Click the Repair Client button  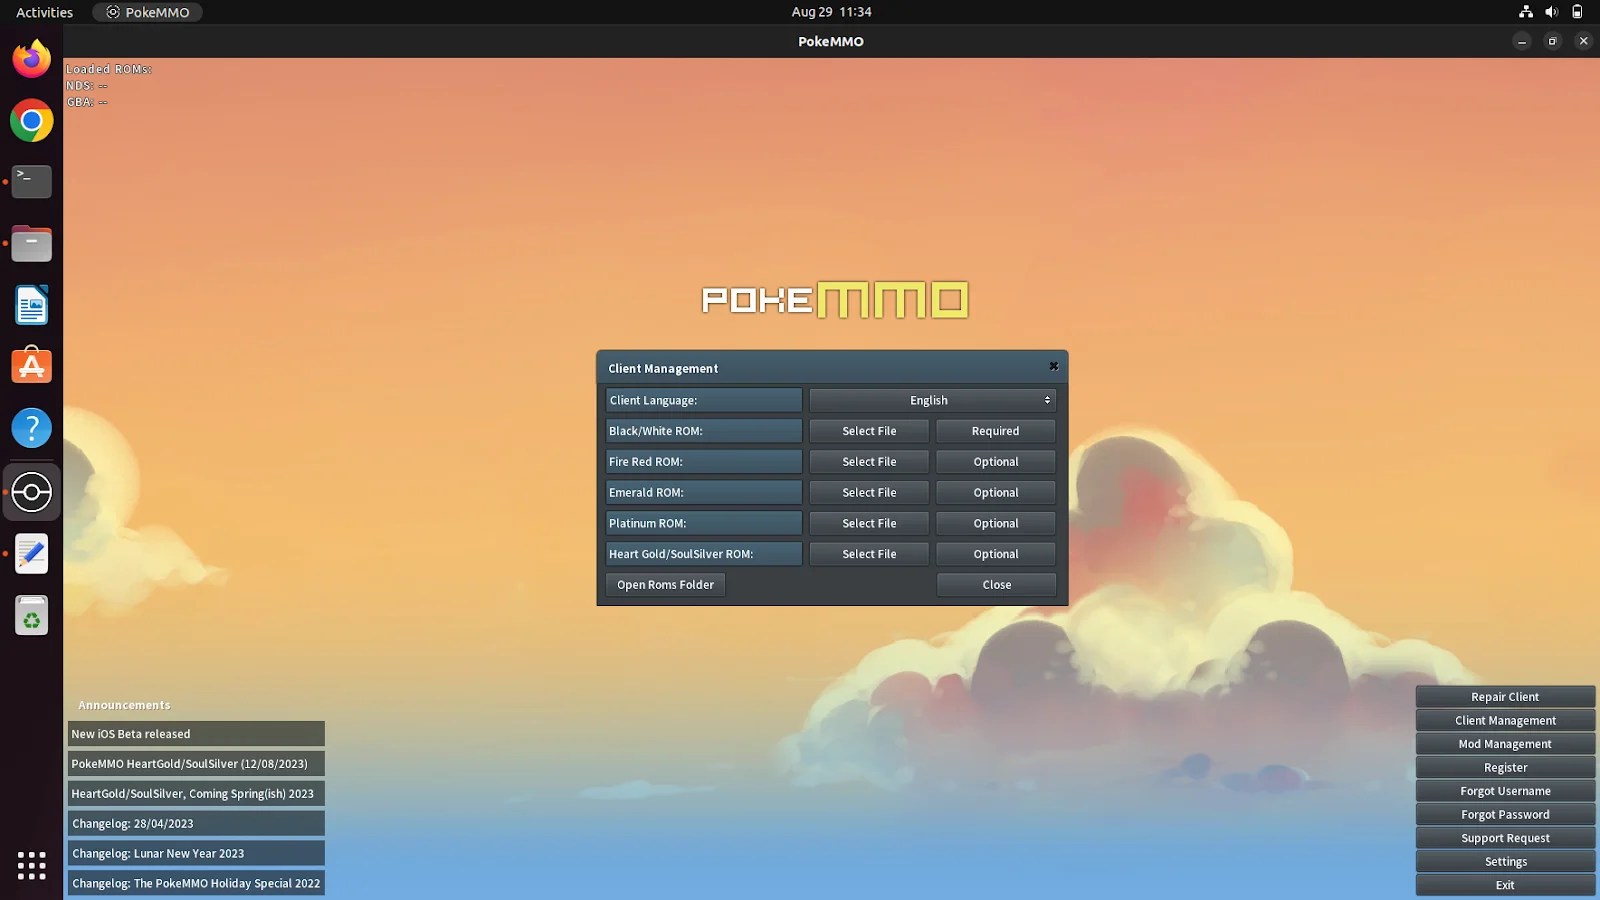tap(1505, 696)
